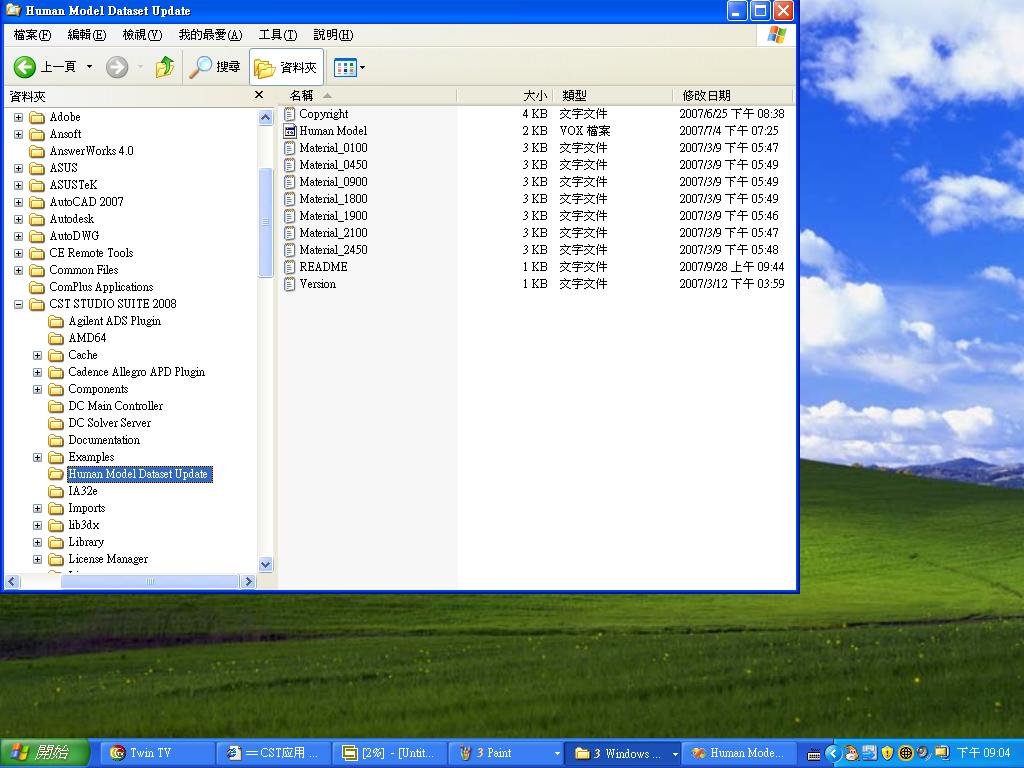Image resolution: width=1024 pixels, height=768 pixels.
Task: Sort files by 名稱 column header
Action: click(368, 96)
